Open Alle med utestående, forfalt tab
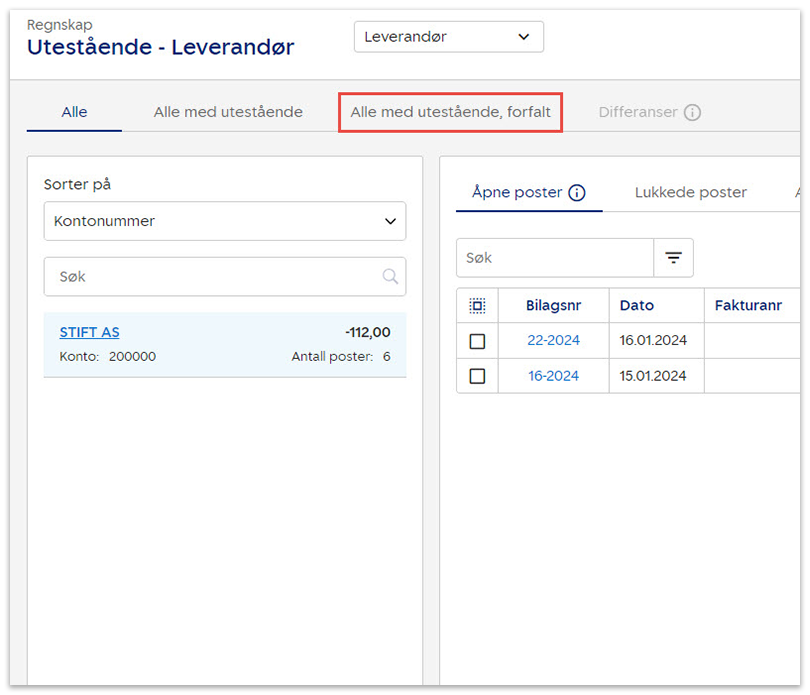 click(450, 112)
